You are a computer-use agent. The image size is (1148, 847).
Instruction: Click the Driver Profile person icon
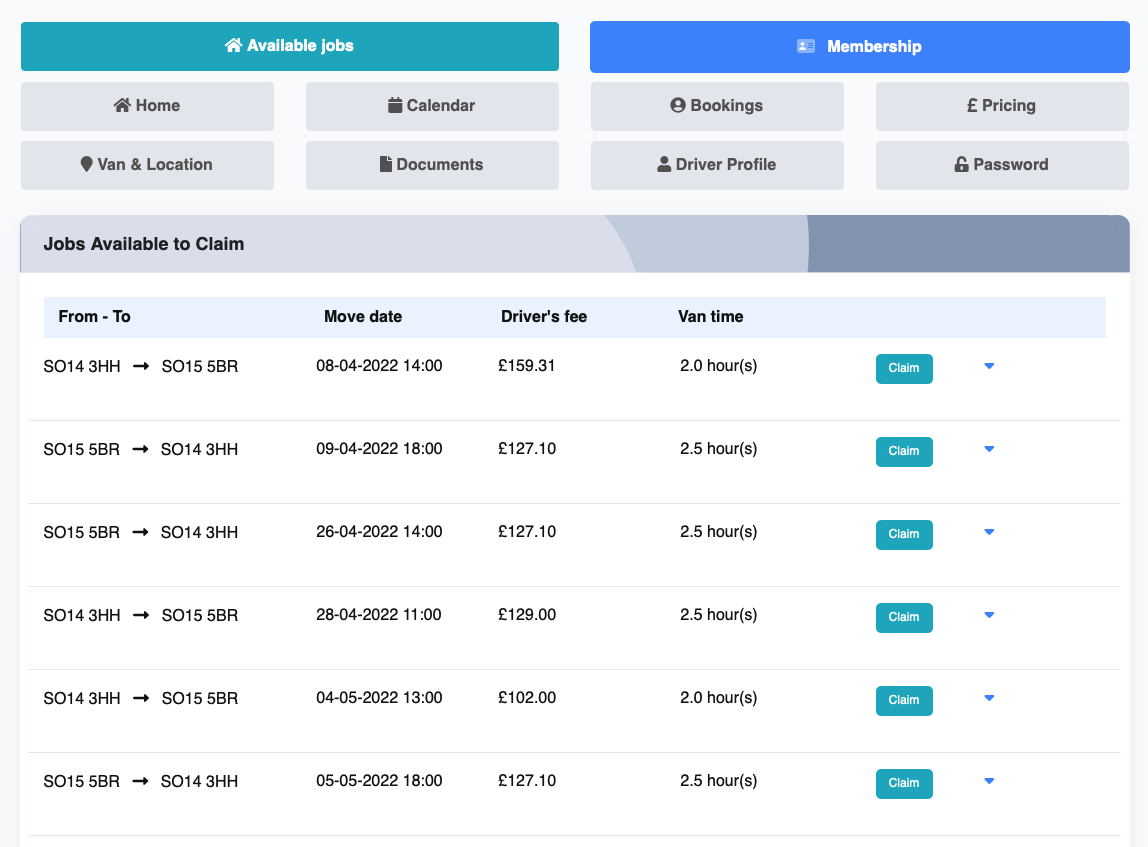[664, 164]
